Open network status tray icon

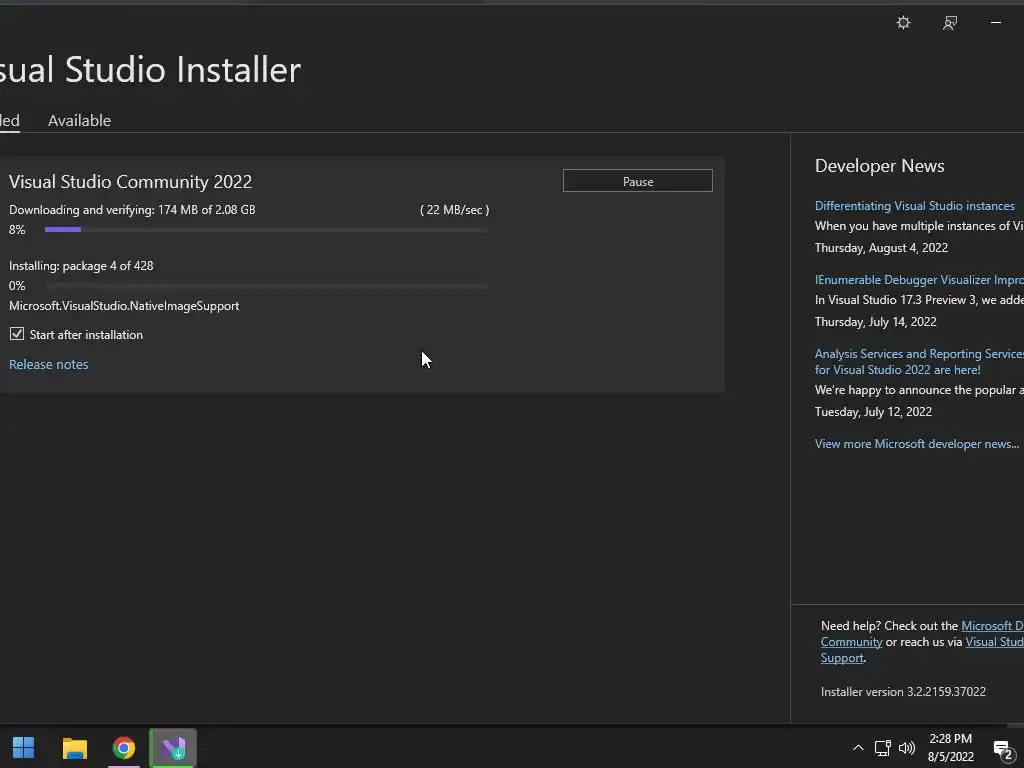[882, 748]
